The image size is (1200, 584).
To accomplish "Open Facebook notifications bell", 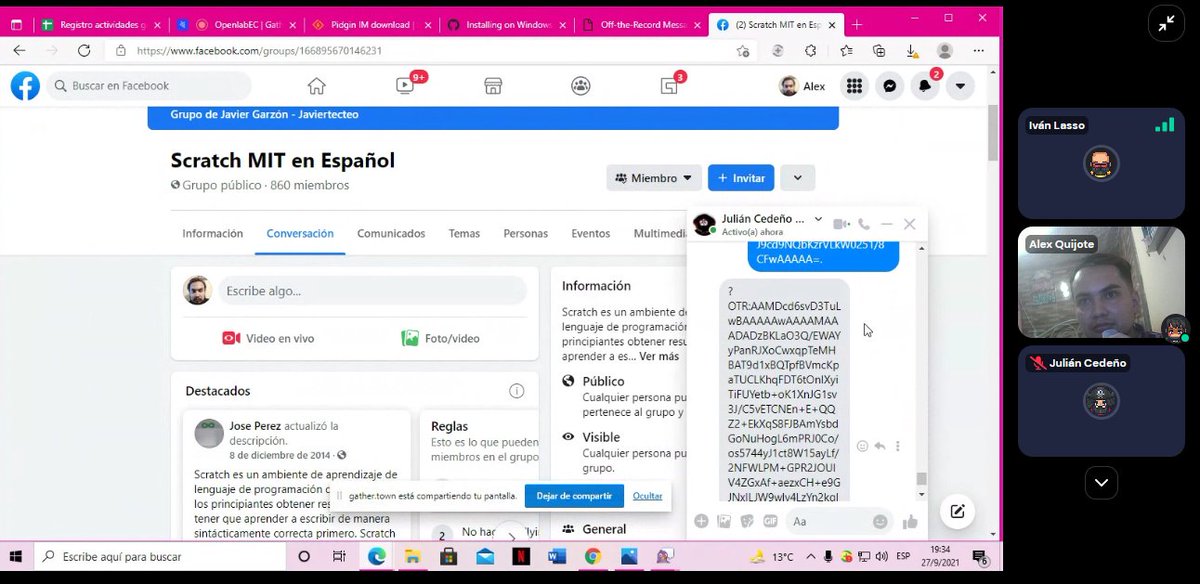I will 925,86.
